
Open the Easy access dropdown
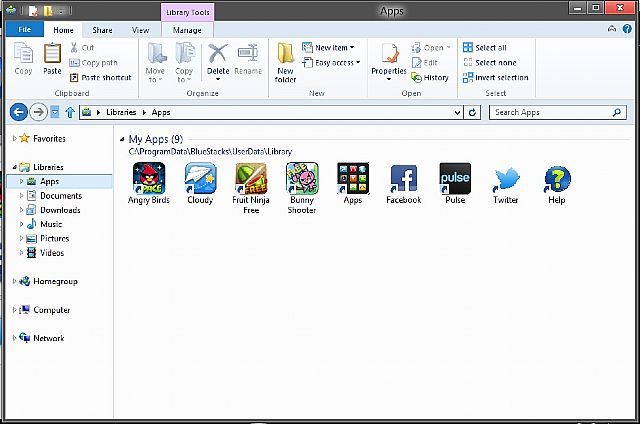point(336,62)
